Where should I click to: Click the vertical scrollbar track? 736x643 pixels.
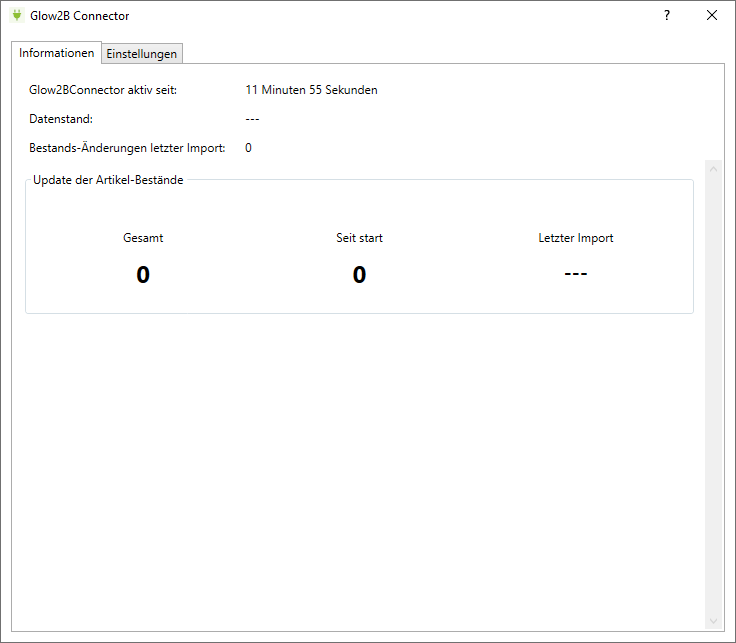(713, 400)
